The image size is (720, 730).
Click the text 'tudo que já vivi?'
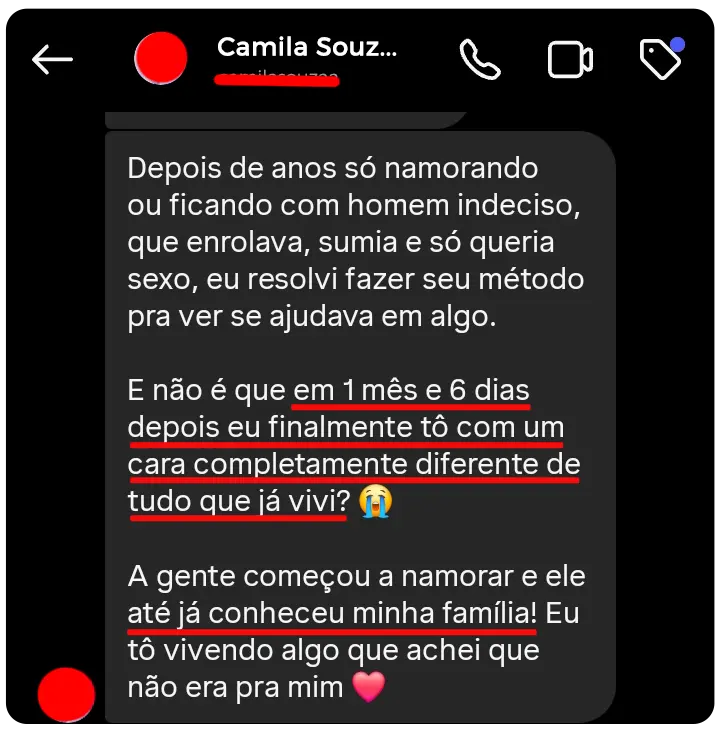239,502
